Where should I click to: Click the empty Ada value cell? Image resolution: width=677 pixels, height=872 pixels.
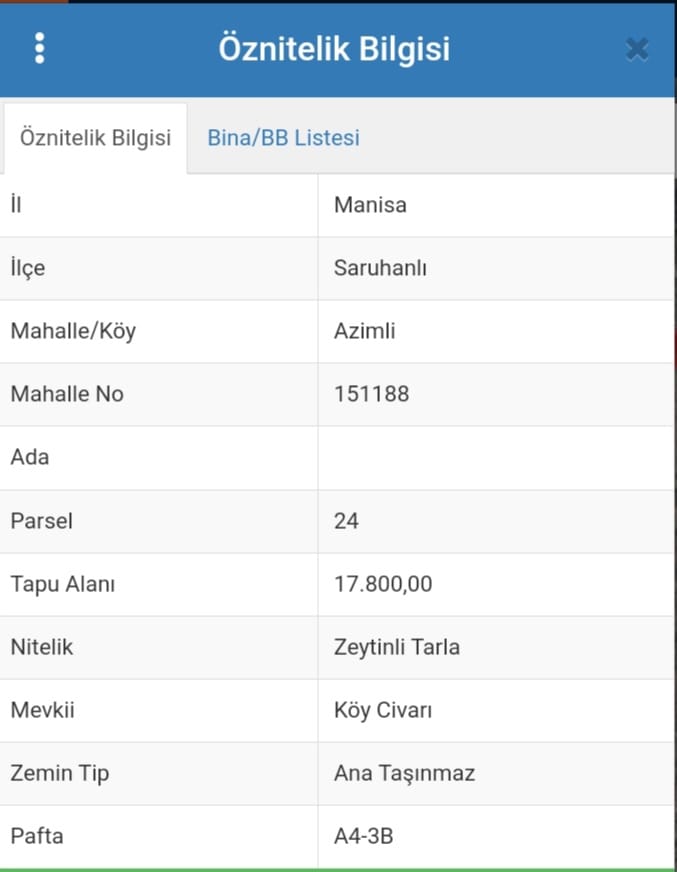[496, 458]
